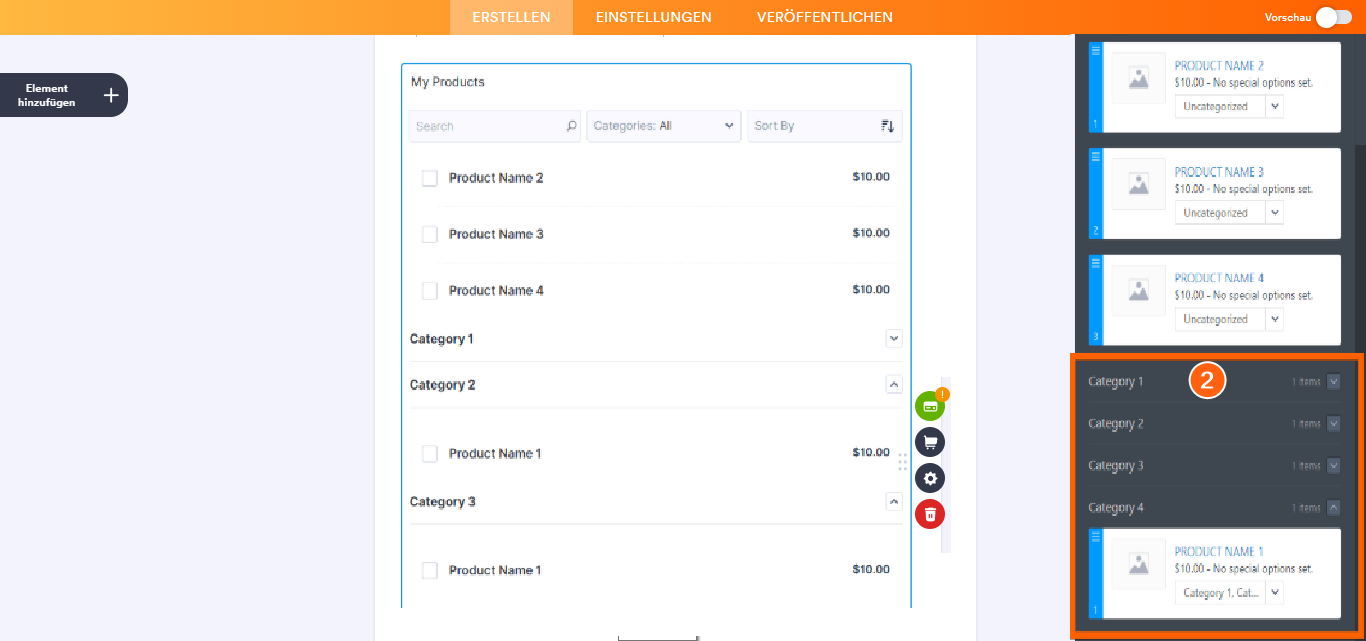The height and width of the screenshot is (641, 1366).
Task: Collapse Category 2 in the form preview
Action: (x=894, y=384)
